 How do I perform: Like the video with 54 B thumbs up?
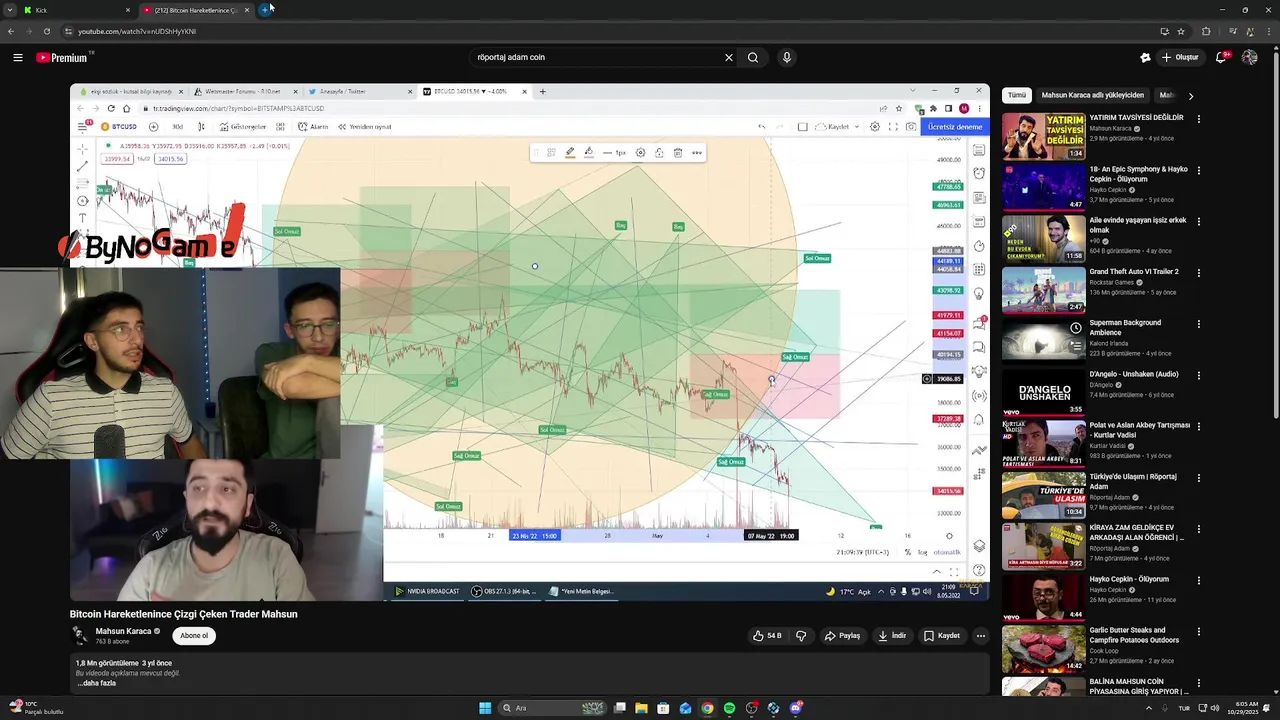[x=767, y=636]
